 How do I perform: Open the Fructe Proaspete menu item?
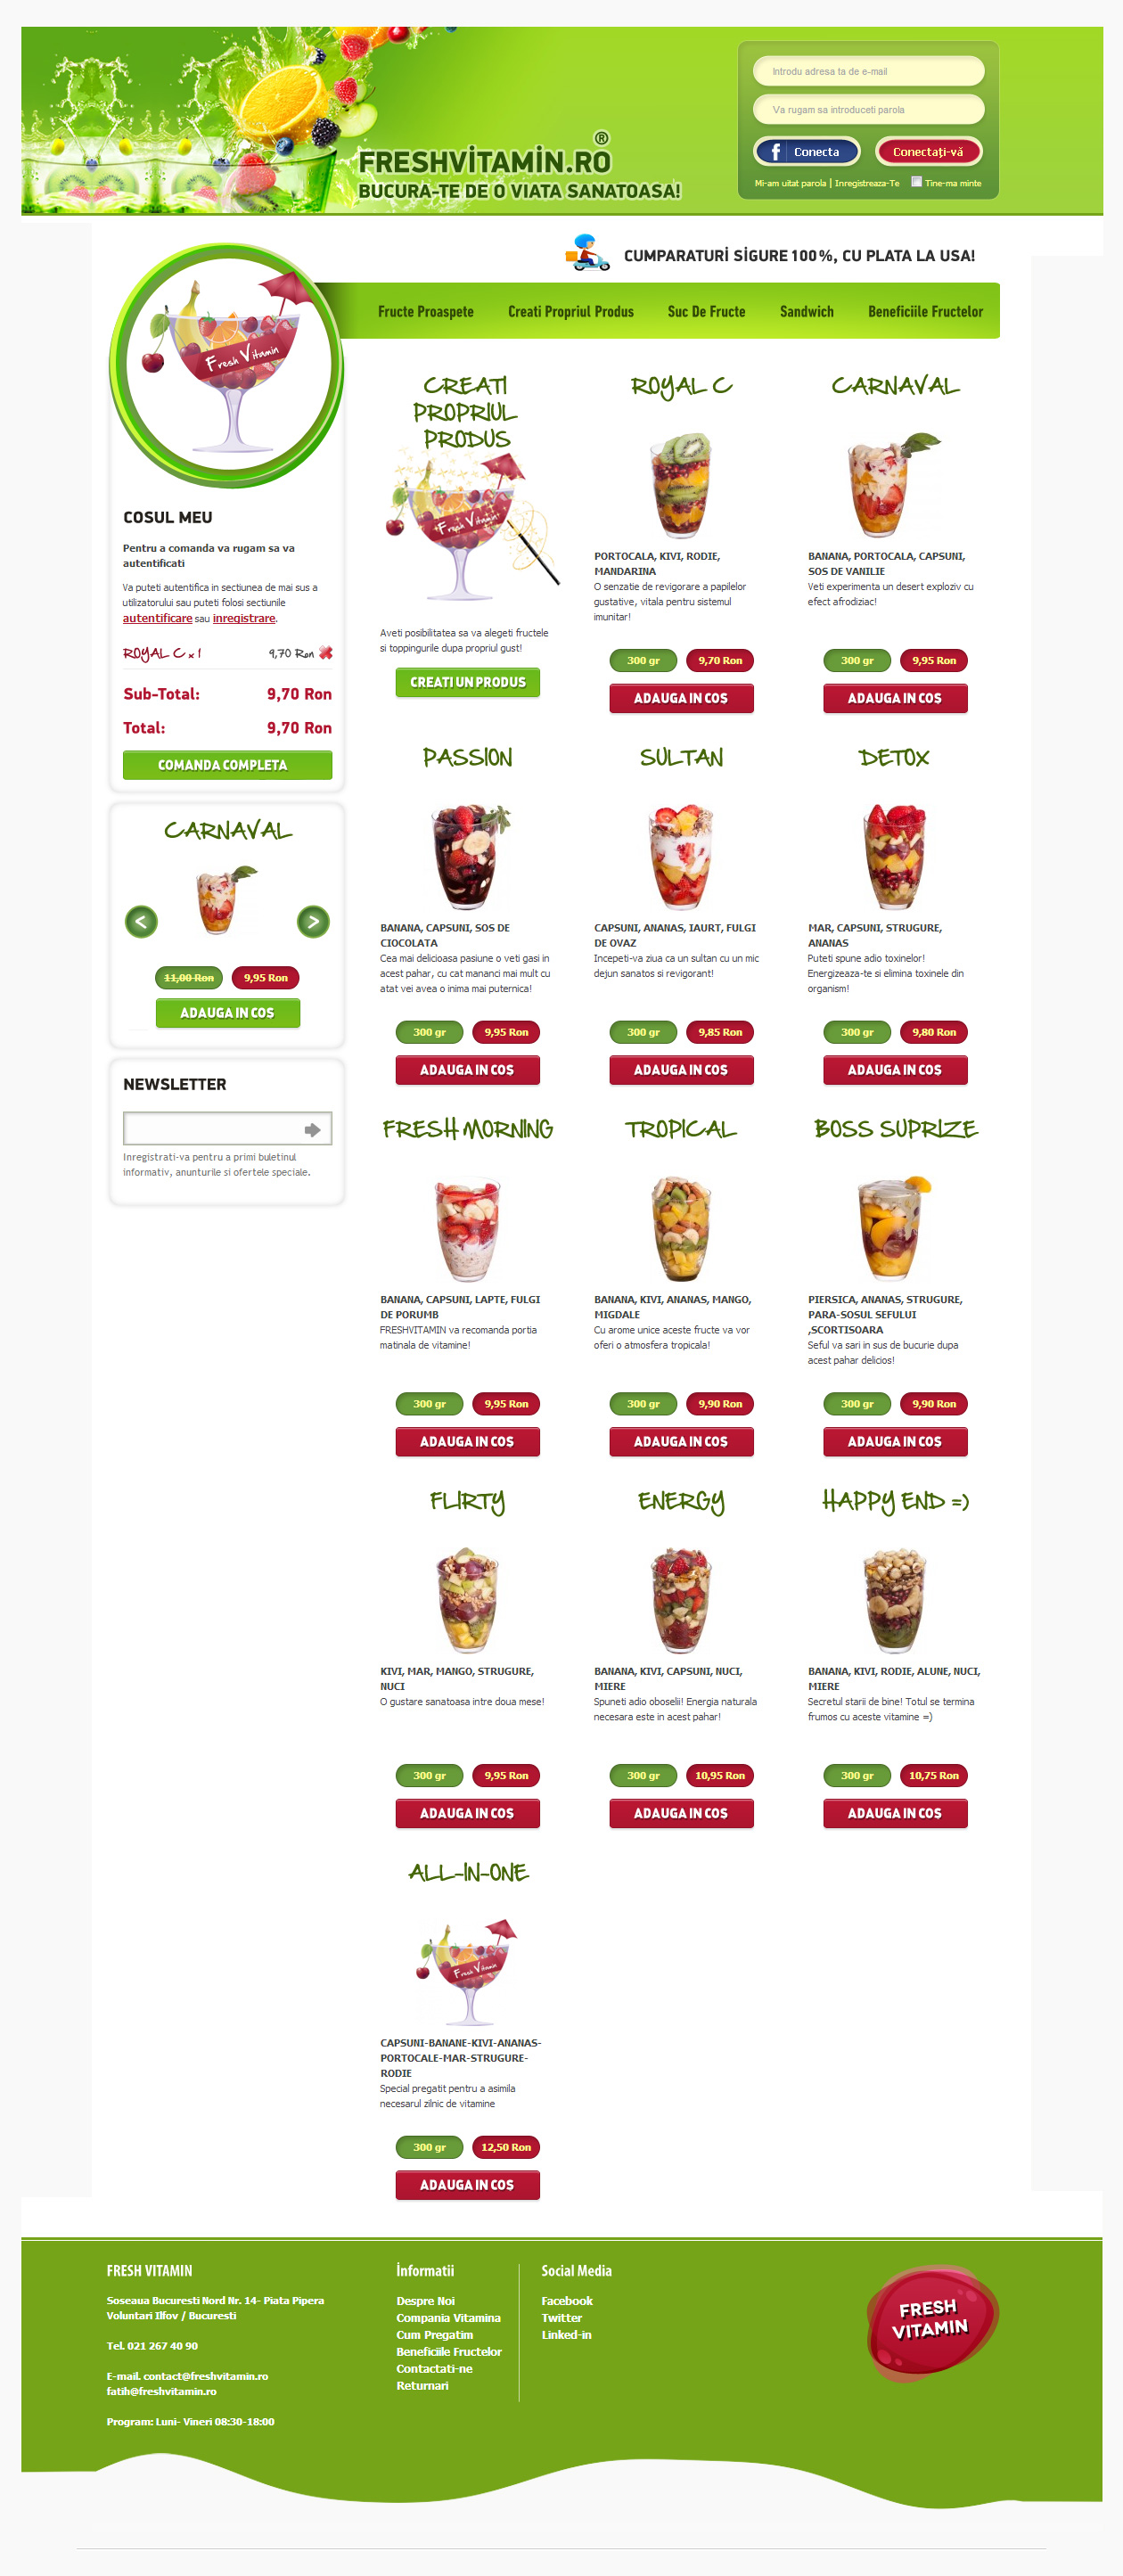point(426,312)
